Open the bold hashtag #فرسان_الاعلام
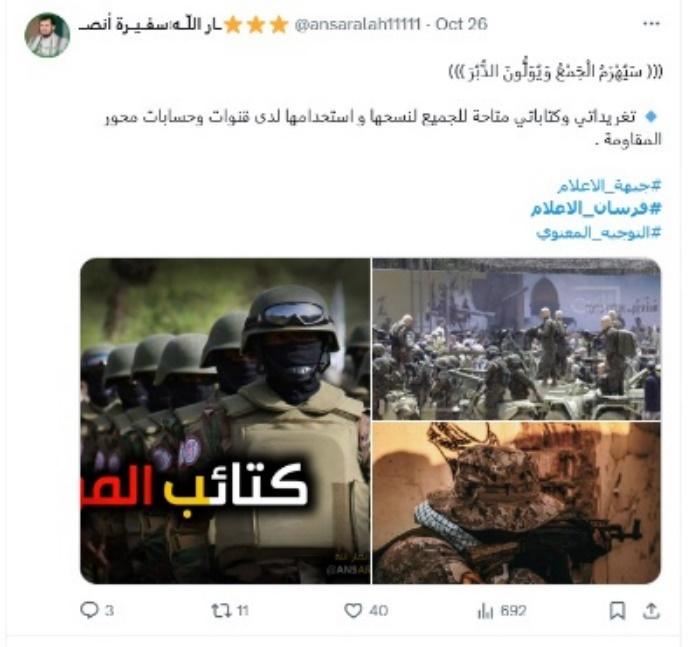The height and width of the screenshot is (647, 699). click(596, 208)
